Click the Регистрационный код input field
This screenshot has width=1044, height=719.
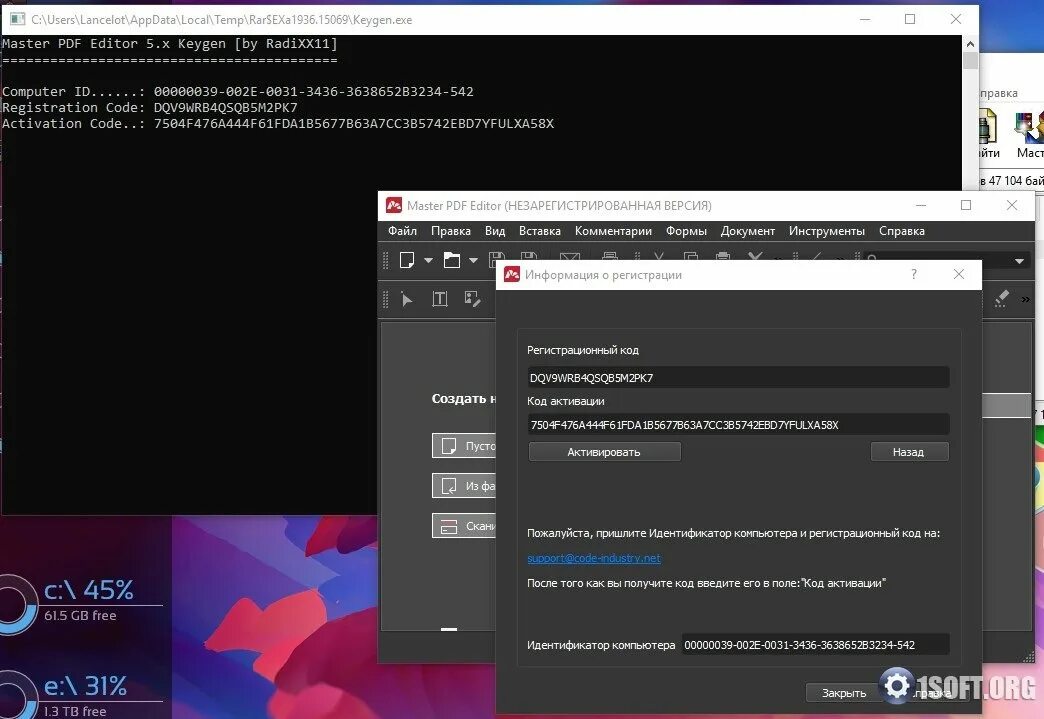click(x=738, y=377)
